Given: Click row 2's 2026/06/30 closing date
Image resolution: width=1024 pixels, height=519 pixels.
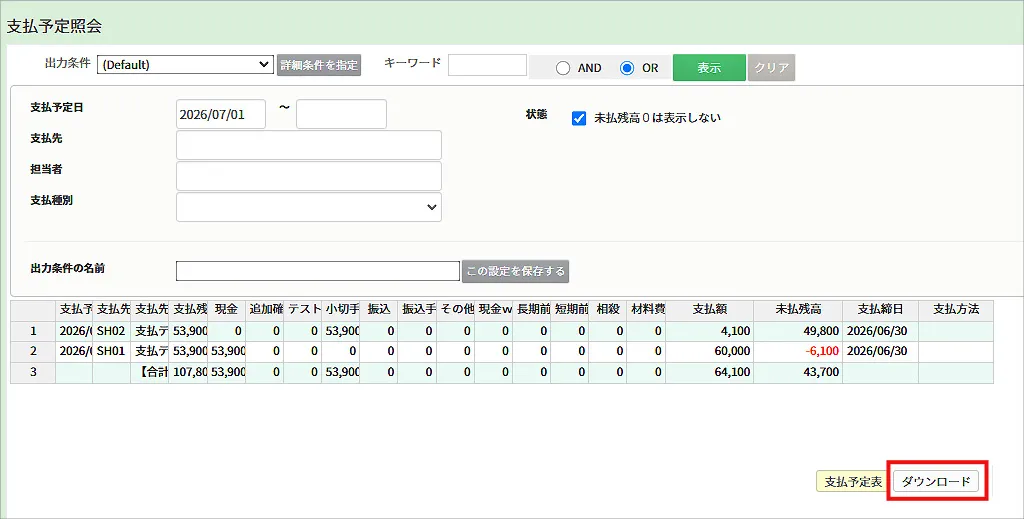Looking at the screenshot, I should point(880,351).
